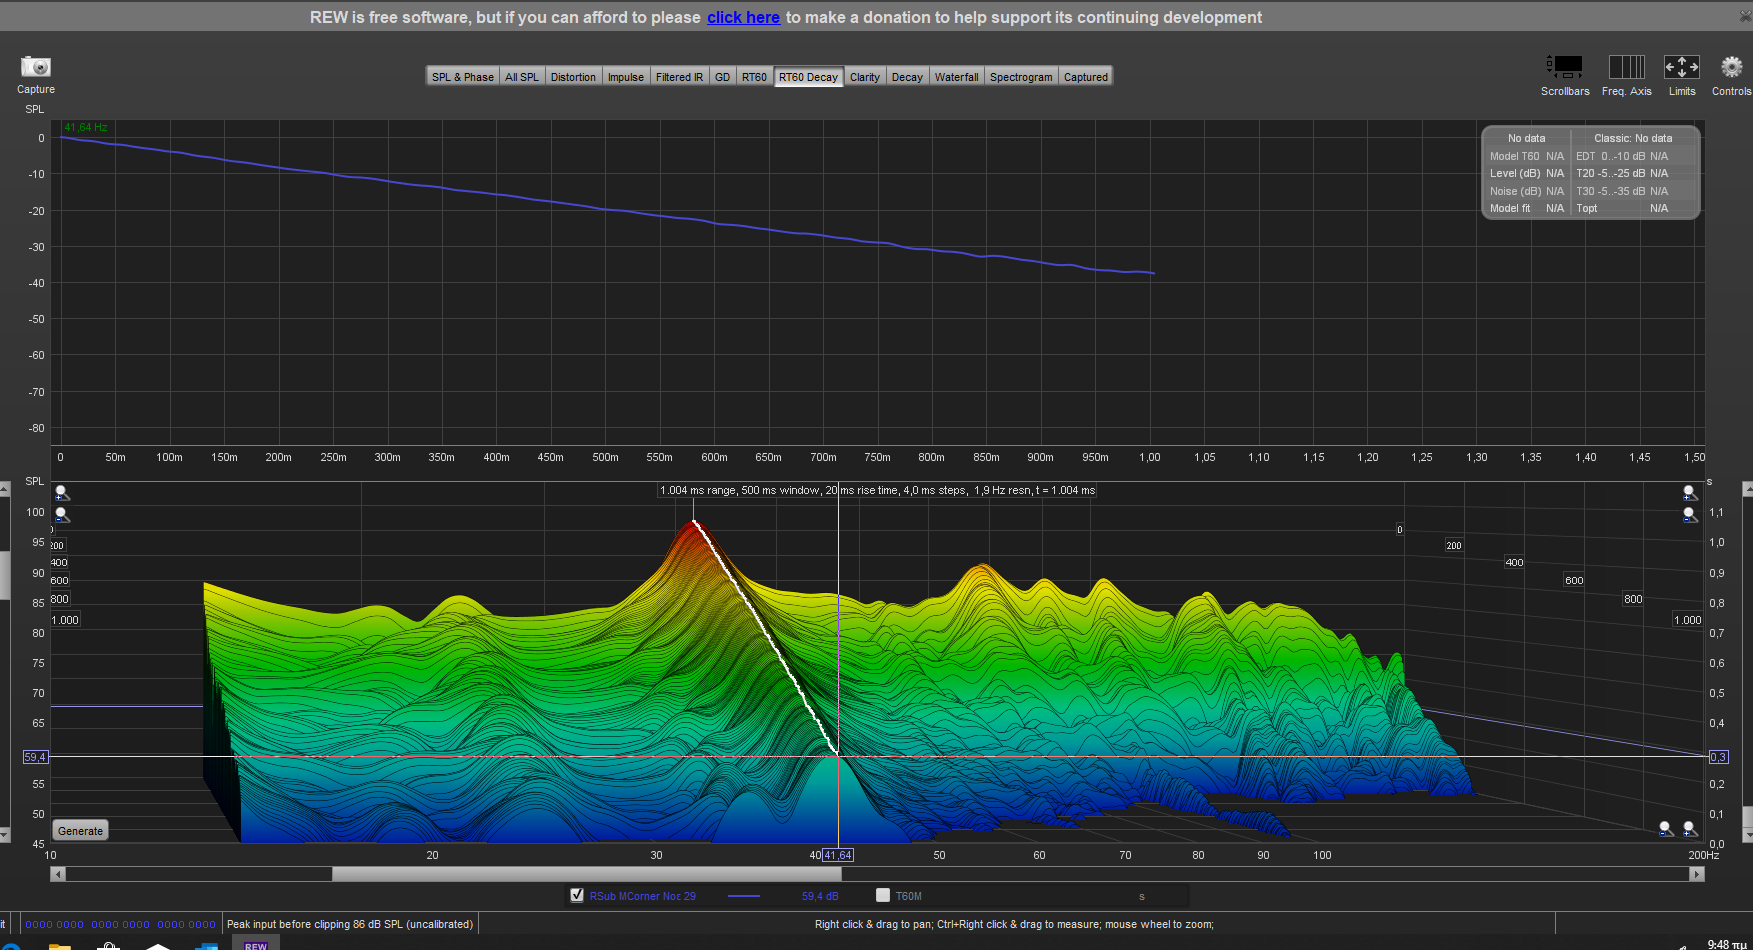Open the Controls gear panel

point(1731,67)
